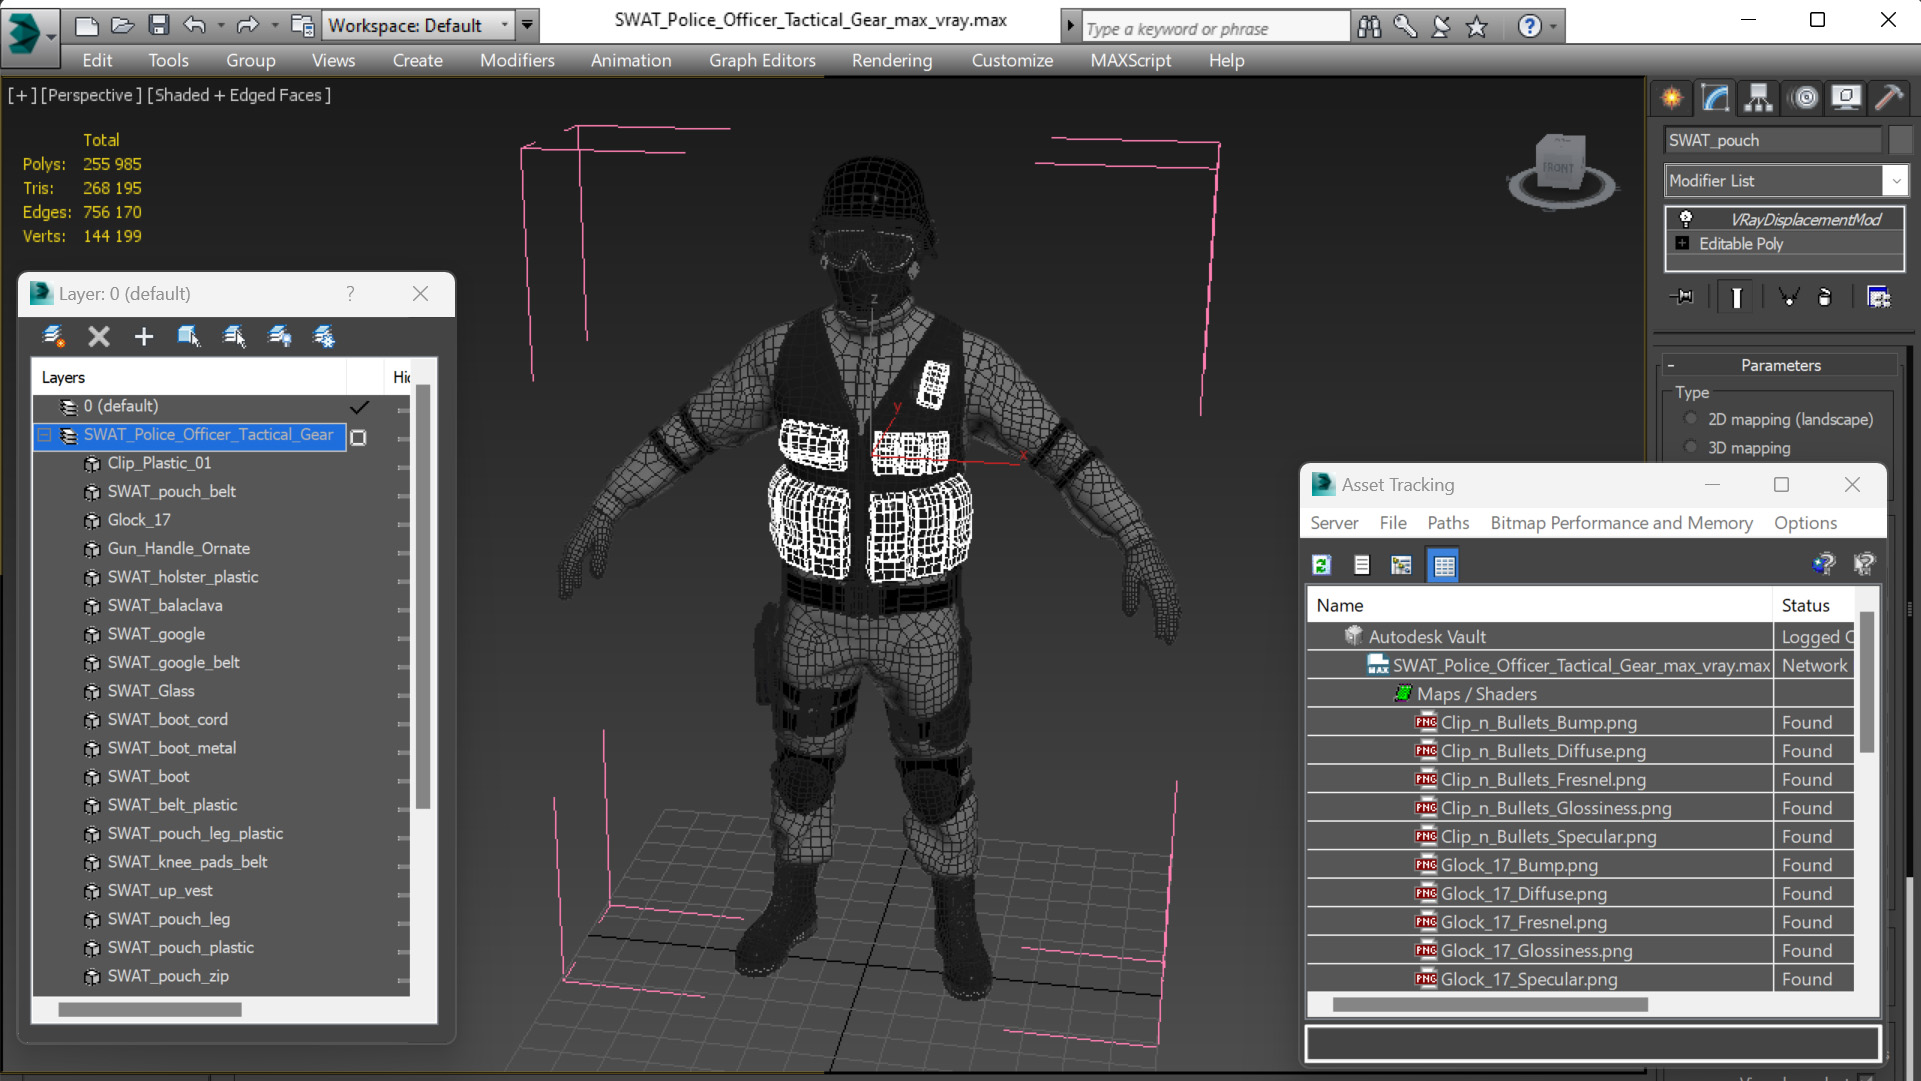Viewport: 1921px width, 1081px height.
Task: Open Bitmap Performance and Memory menu
Action: [1621, 523]
